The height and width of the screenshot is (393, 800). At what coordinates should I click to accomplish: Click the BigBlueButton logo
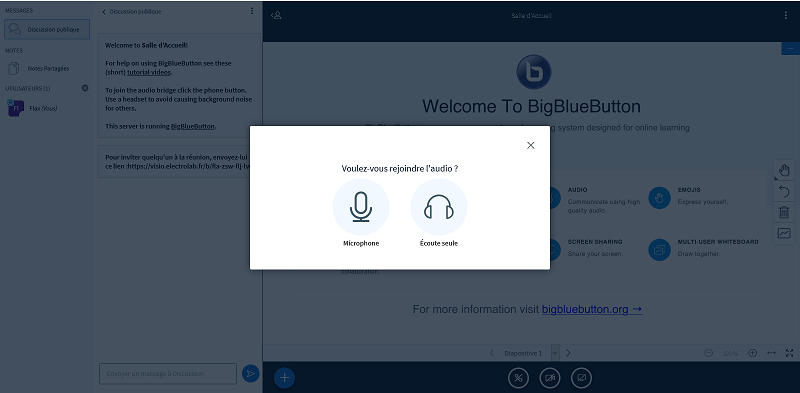(x=534, y=72)
